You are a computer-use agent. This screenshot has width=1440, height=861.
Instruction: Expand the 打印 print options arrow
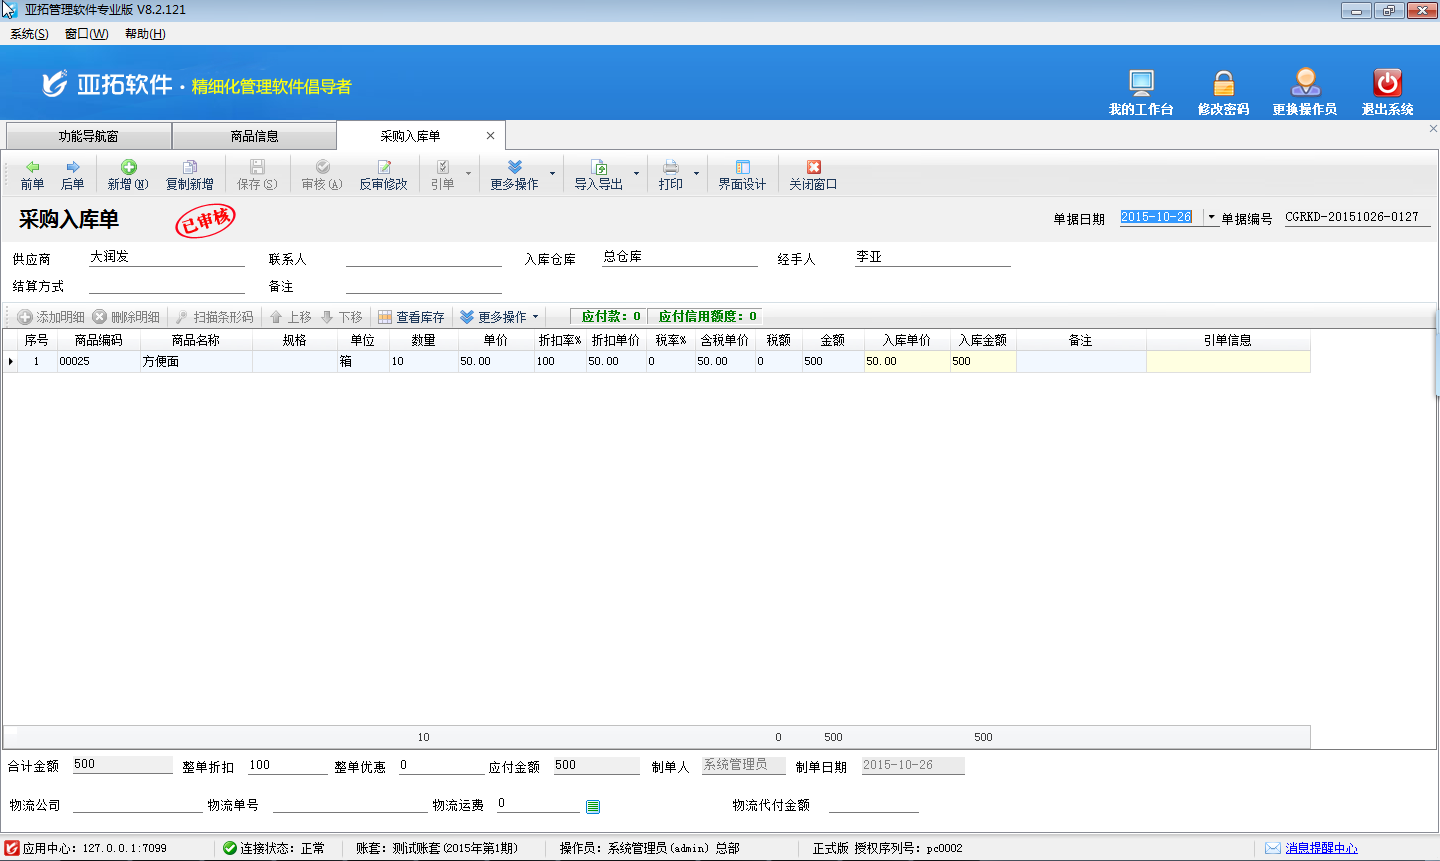click(697, 174)
